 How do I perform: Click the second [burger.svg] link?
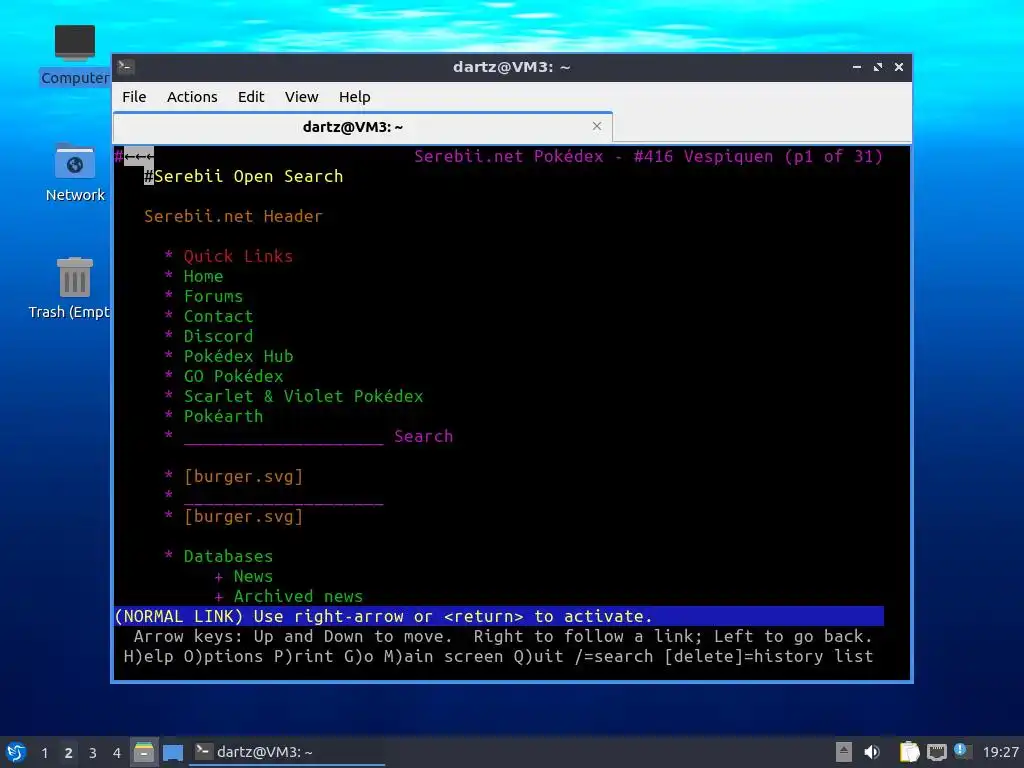coord(244,516)
